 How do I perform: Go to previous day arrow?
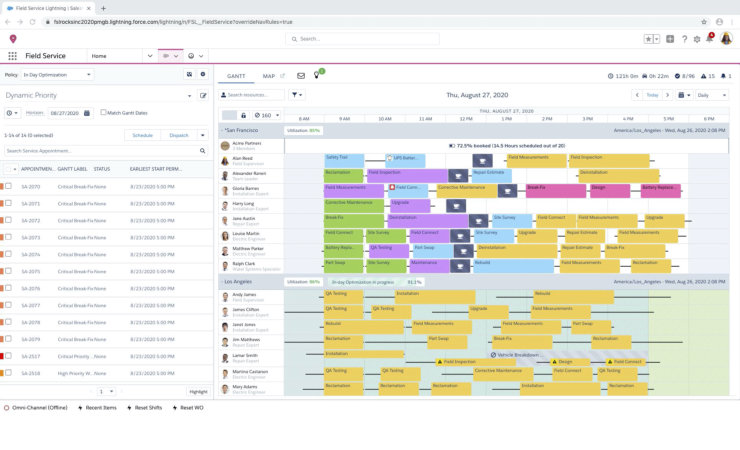tap(637, 95)
